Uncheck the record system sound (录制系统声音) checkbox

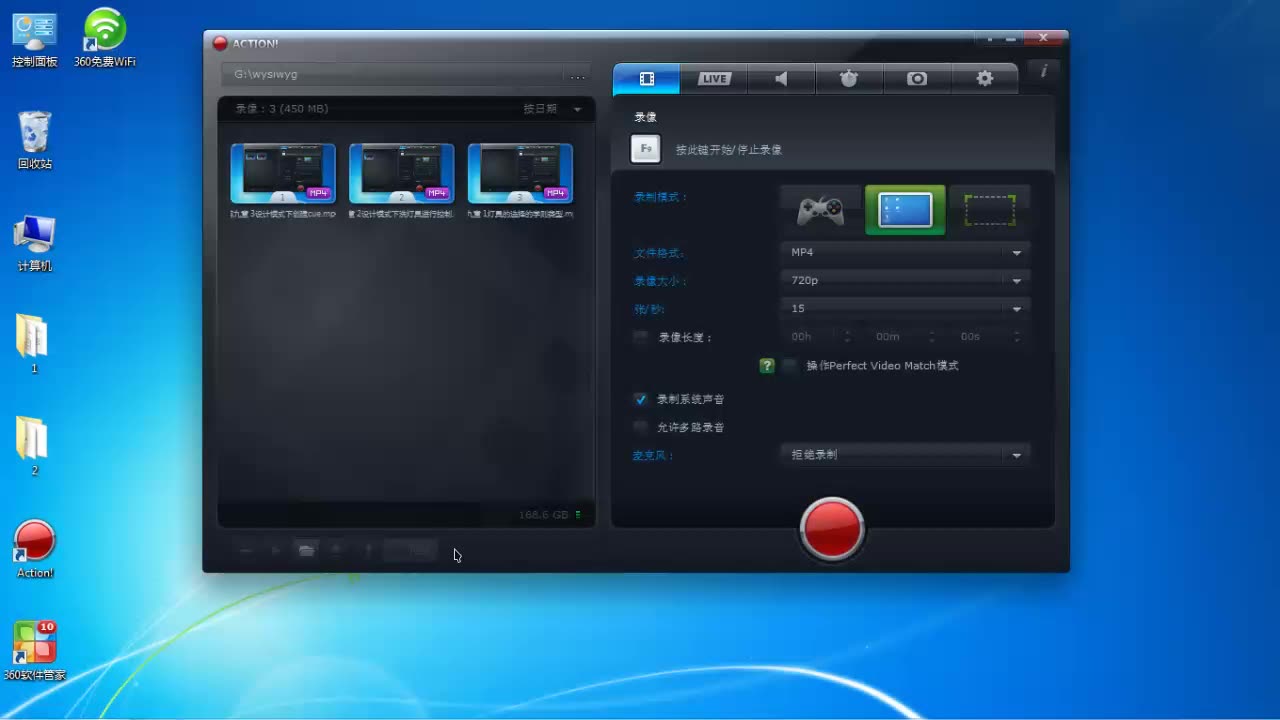tap(641, 399)
